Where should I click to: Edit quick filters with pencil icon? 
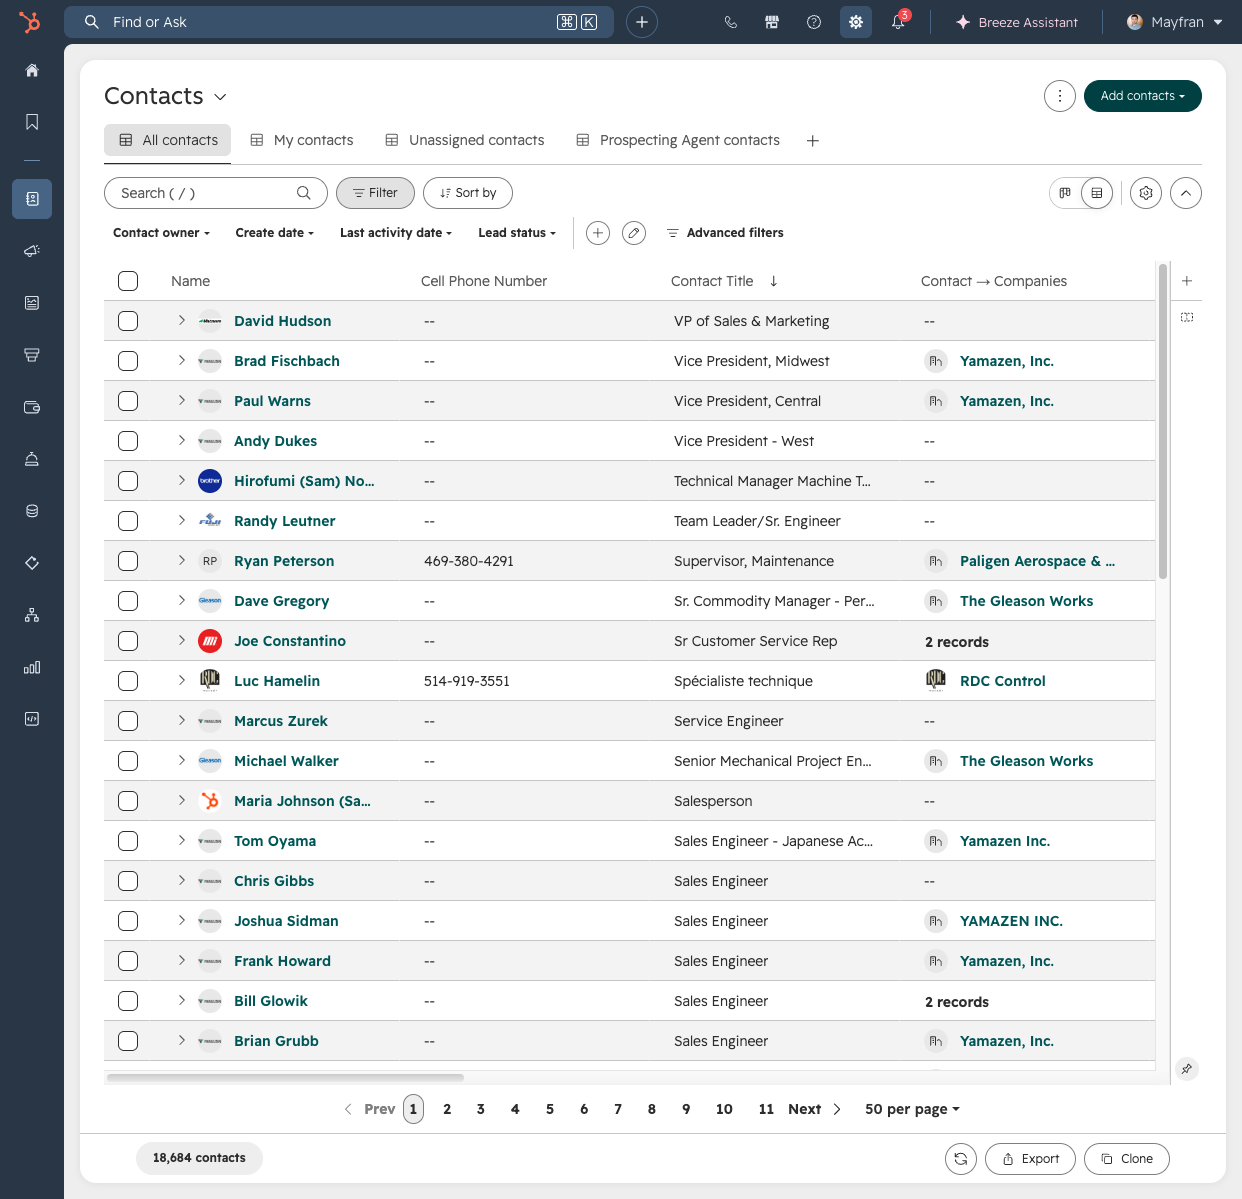point(634,233)
